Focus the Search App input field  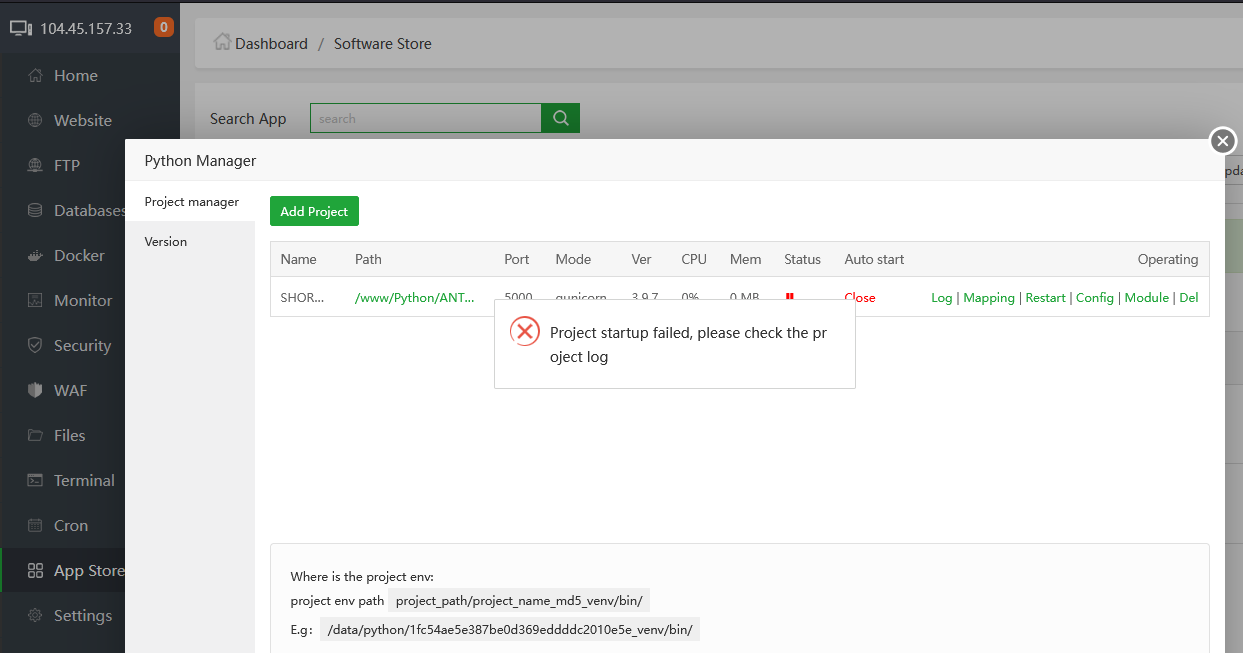click(425, 119)
